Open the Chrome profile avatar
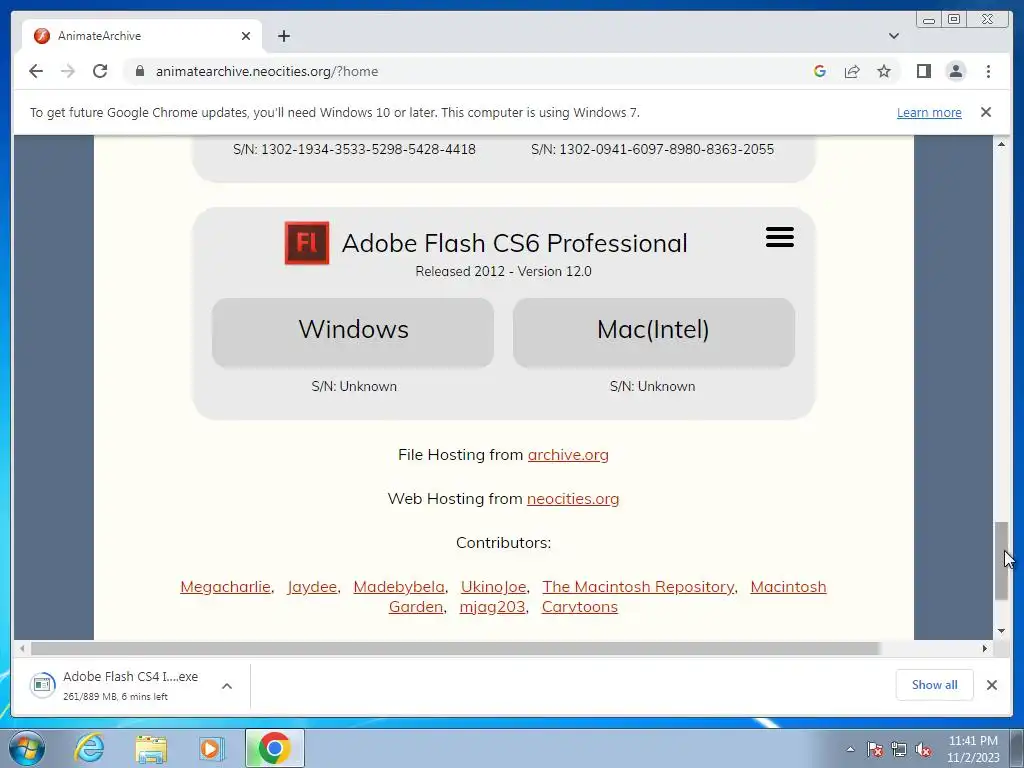This screenshot has width=1024, height=768. pos(955,71)
